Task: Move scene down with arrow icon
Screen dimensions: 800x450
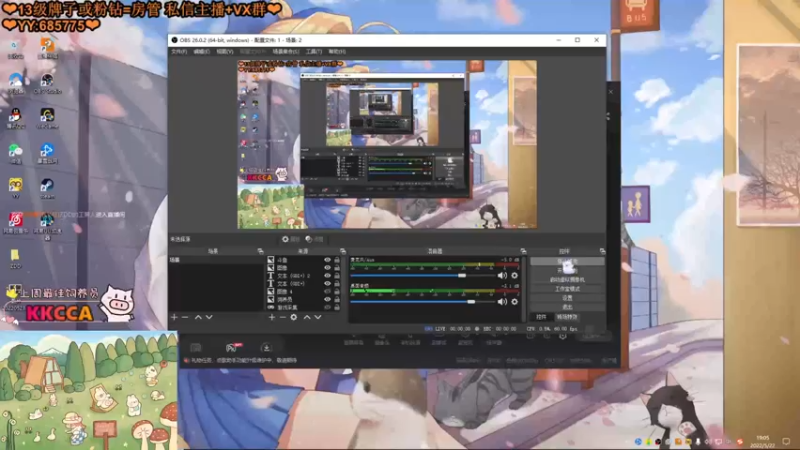Action: coord(209,317)
